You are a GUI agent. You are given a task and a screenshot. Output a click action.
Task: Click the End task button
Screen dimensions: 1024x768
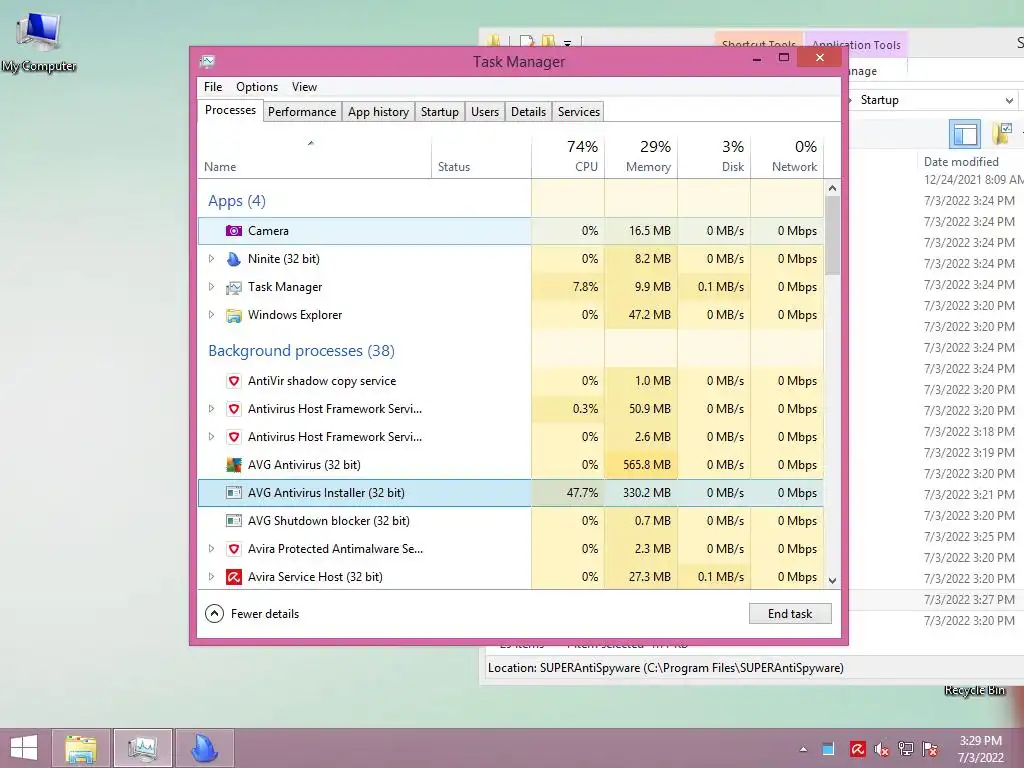click(790, 614)
